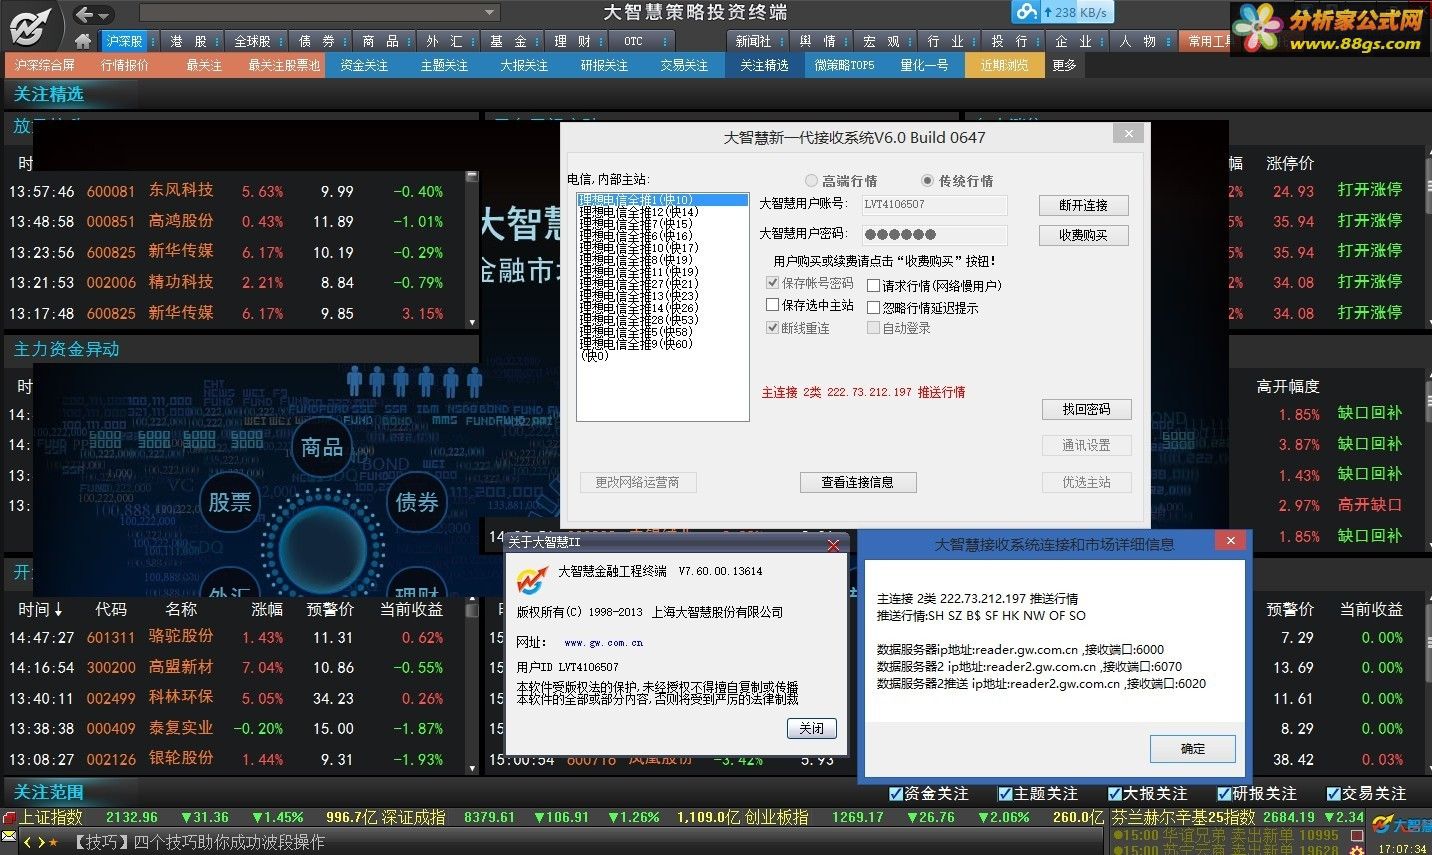The height and width of the screenshot is (855, 1432).
Task: Open the home page via house icon
Action: [x=83, y=41]
